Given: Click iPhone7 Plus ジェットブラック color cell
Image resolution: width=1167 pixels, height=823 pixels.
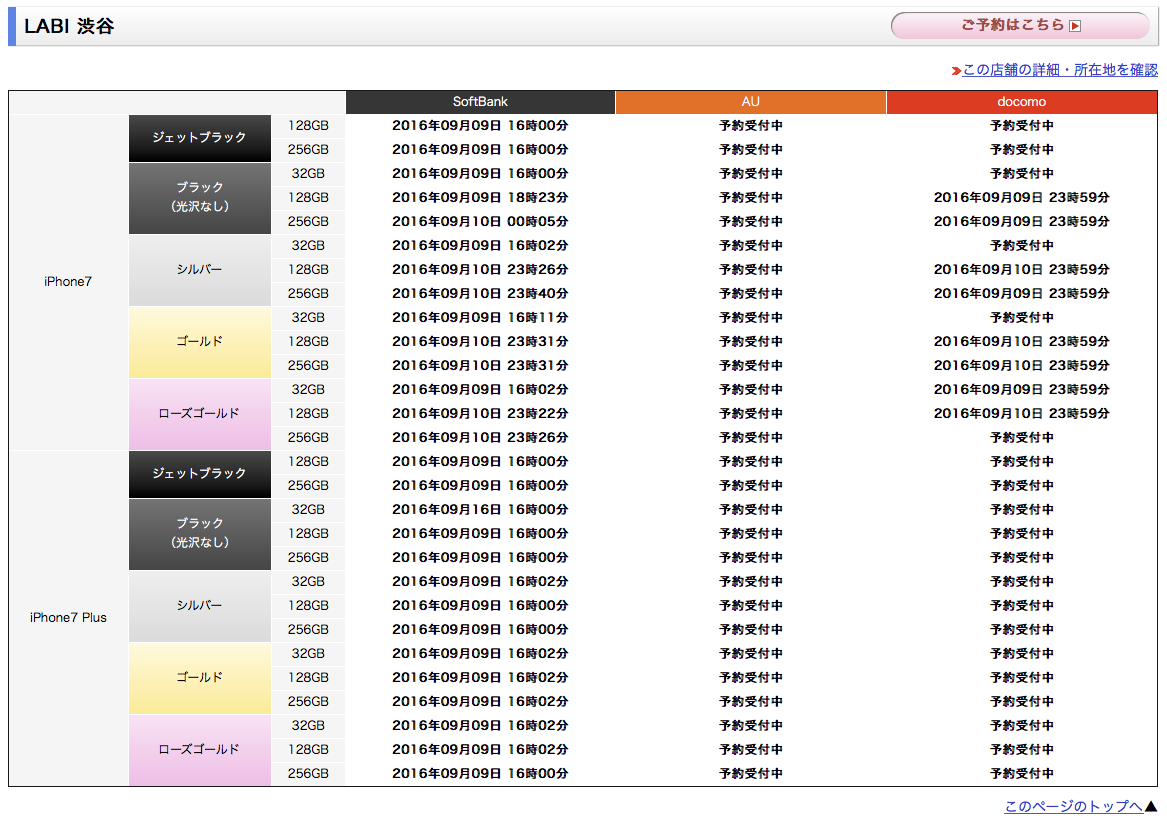Looking at the screenshot, I should (x=199, y=474).
